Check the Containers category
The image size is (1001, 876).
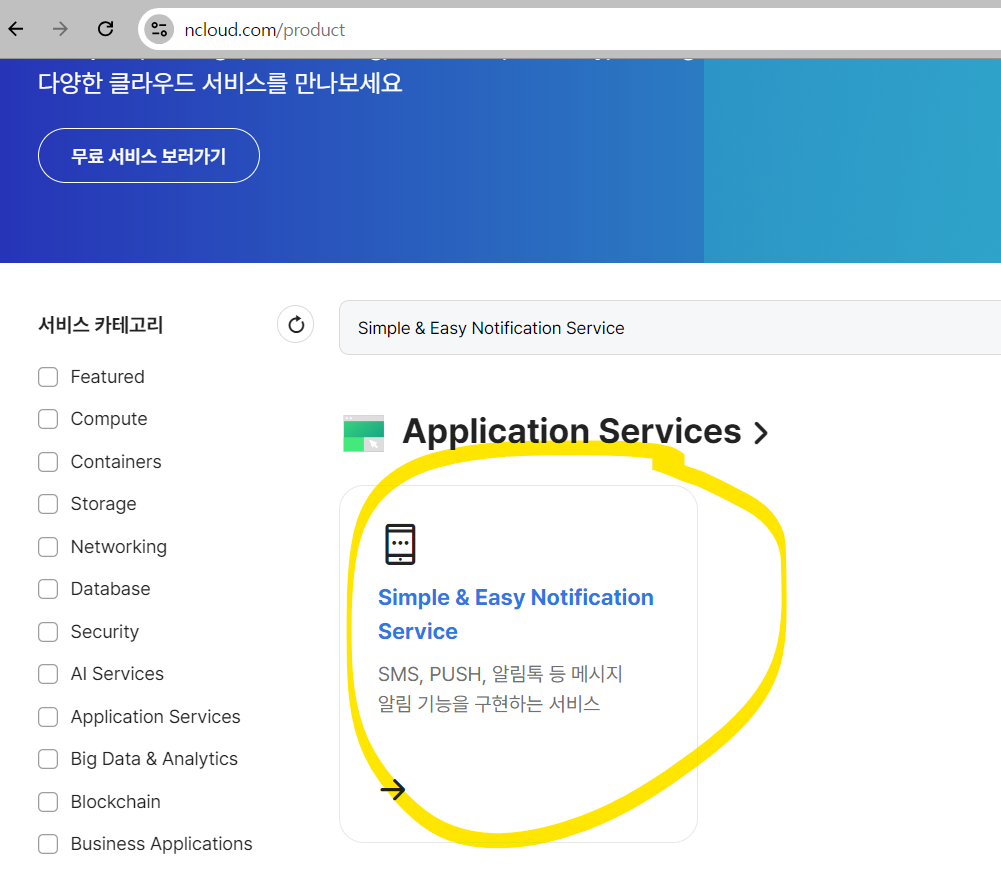pos(48,462)
